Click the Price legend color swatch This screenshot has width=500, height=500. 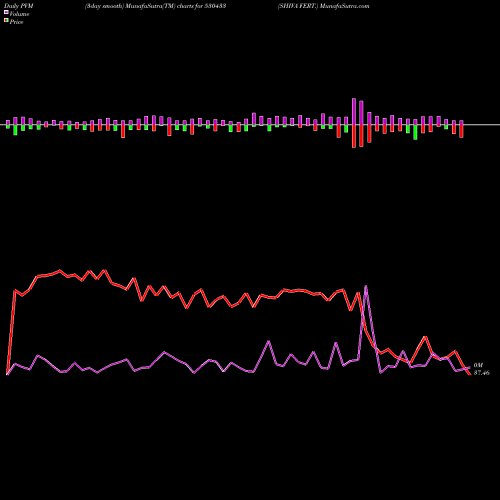click(6, 21)
